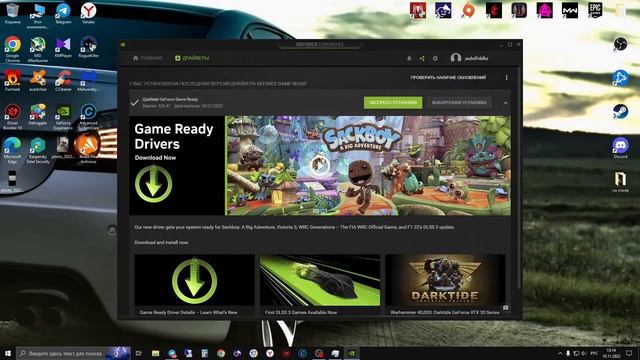Open Furmark desktop shortcut
Screen dimensions: 640x360
pos(12,80)
